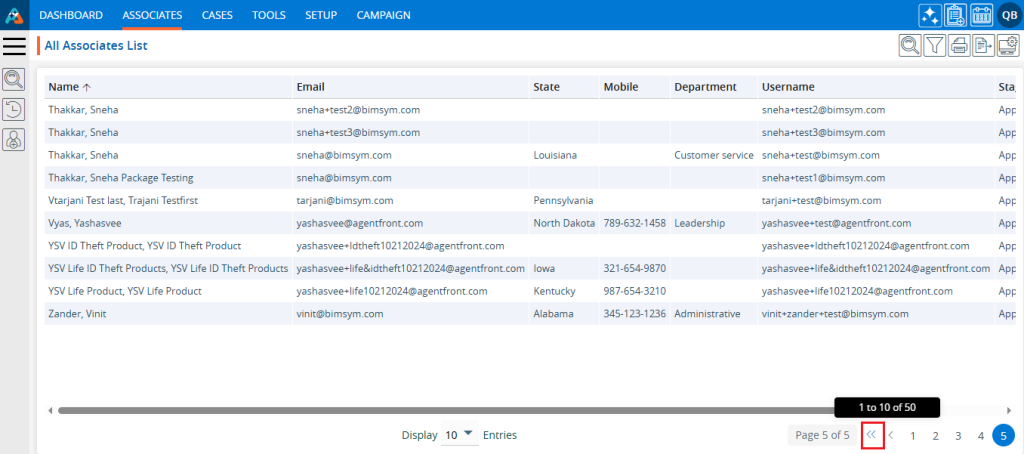Click the add task clipboard icon
Image resolution: width=1024 pixels, height=454 pixels.
click(x=955, y=15)
